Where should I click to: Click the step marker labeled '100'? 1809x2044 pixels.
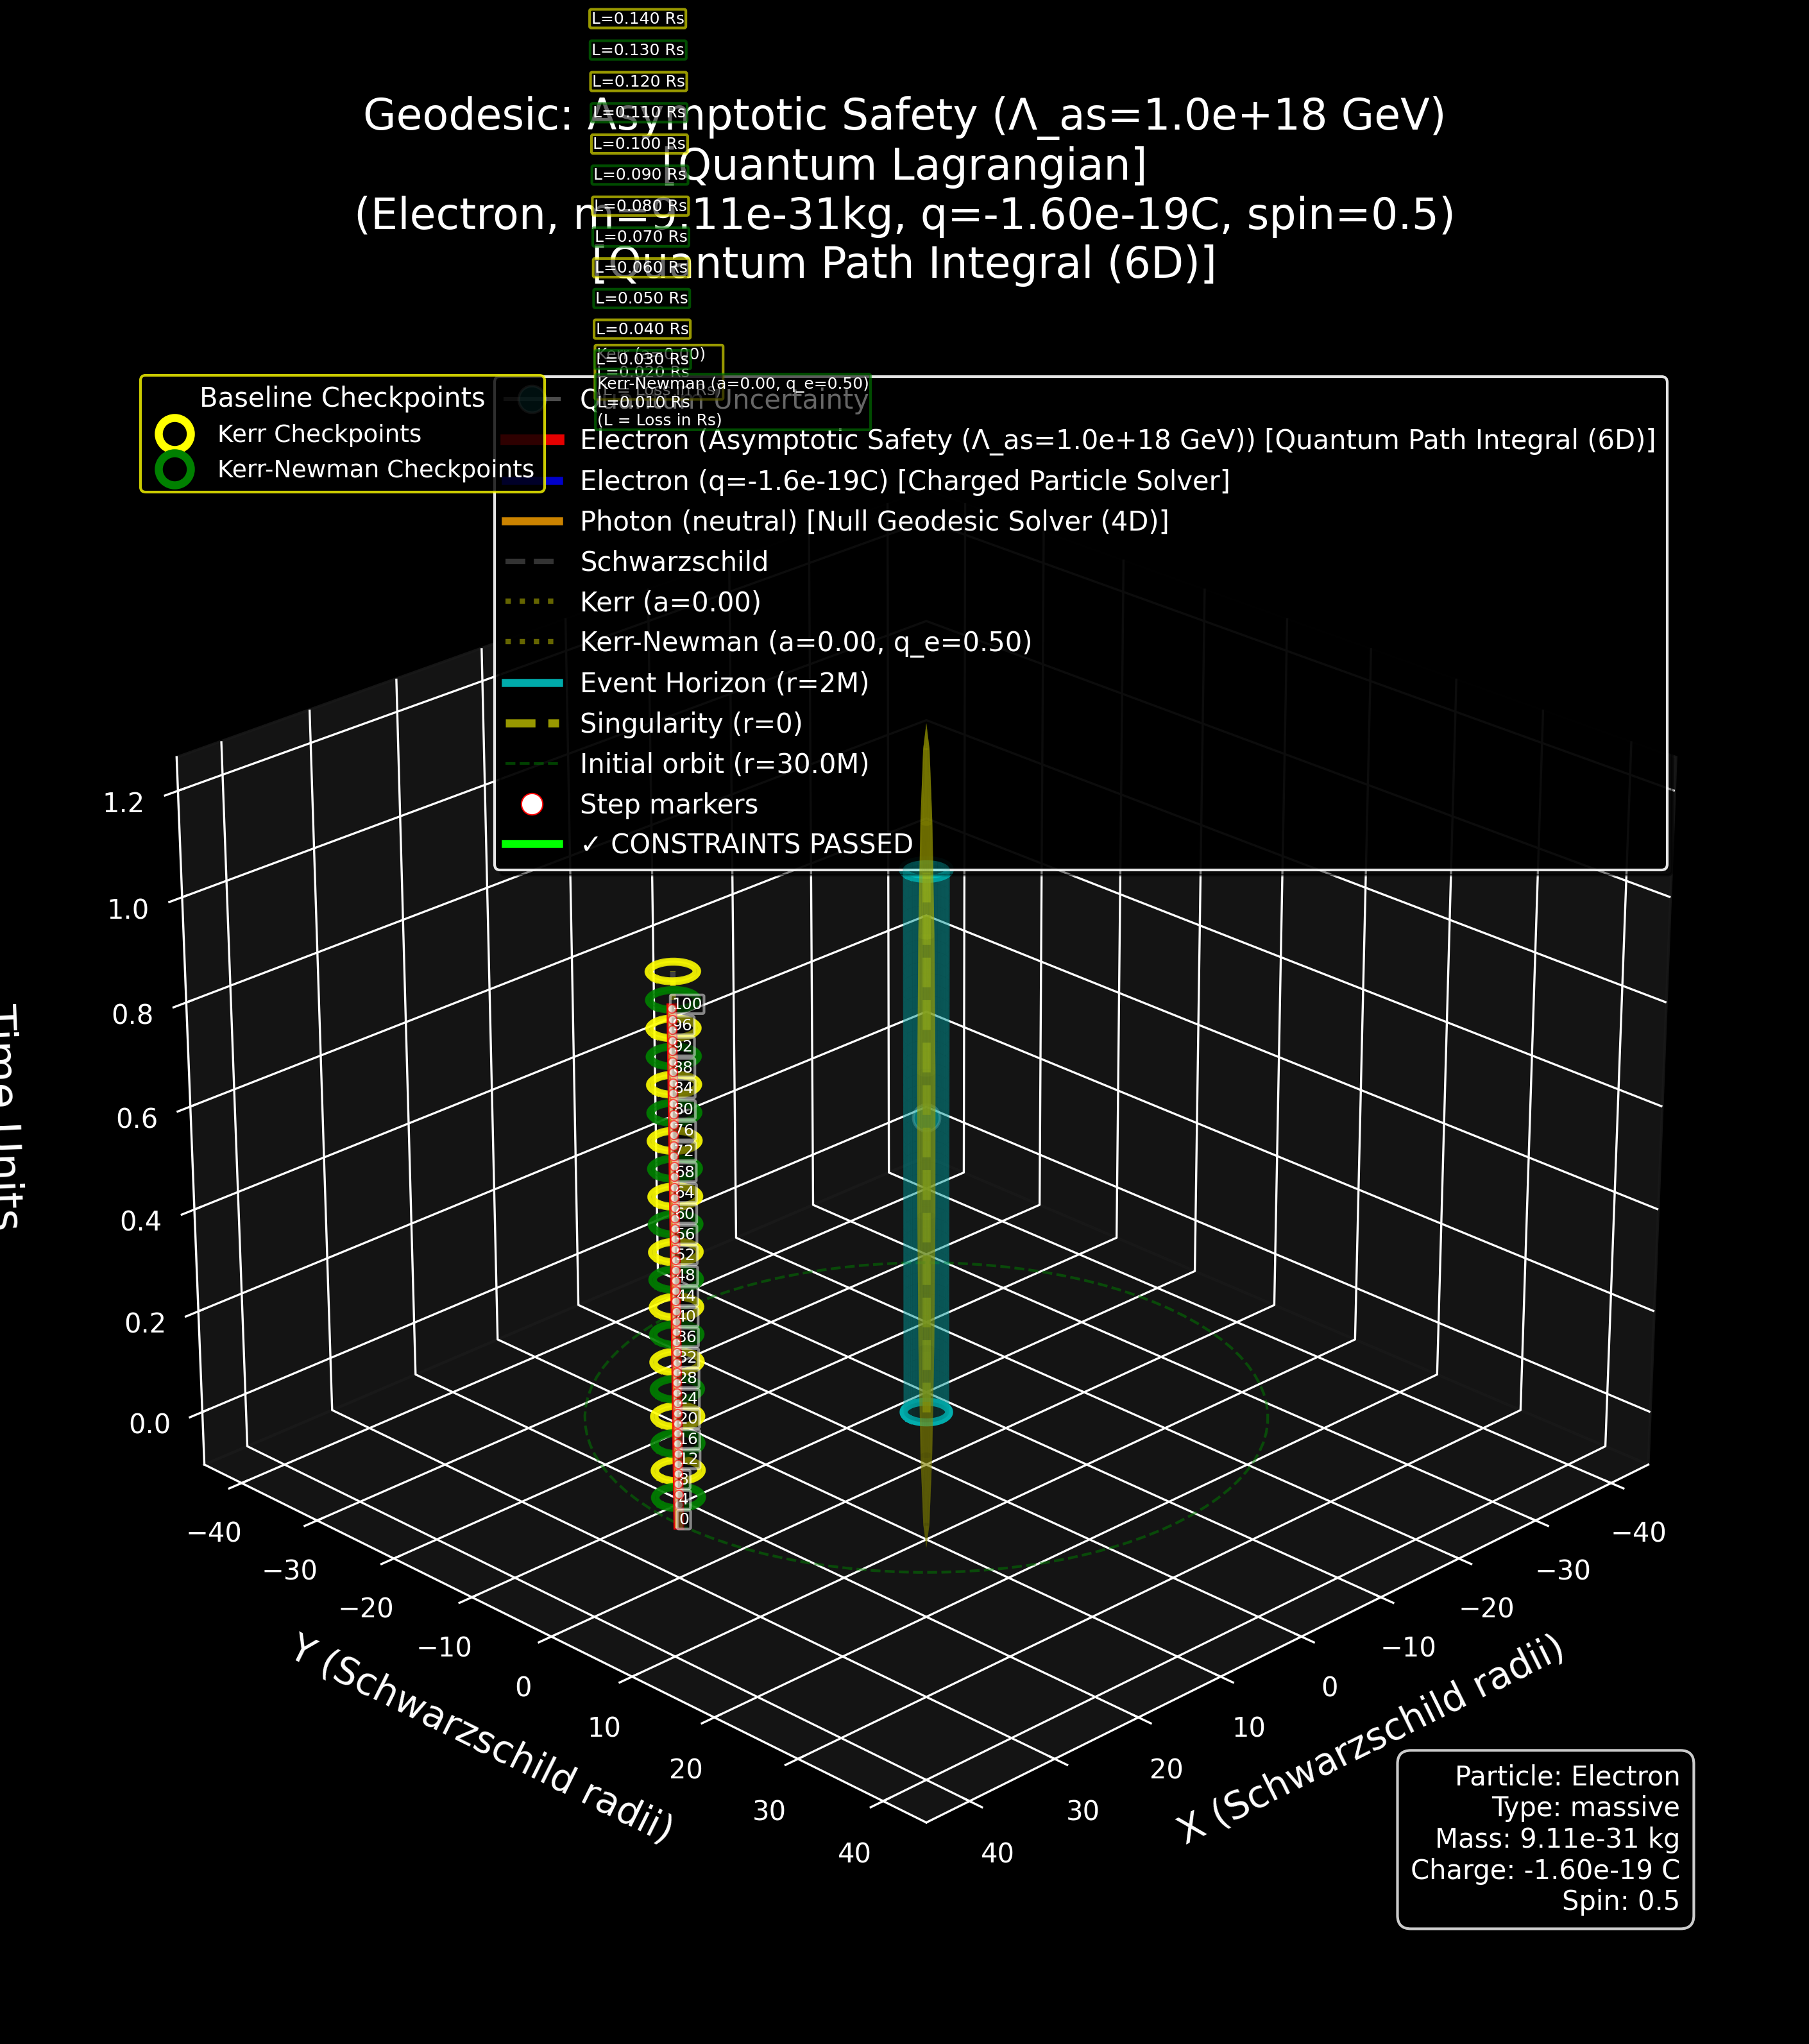pos(687,1004)
